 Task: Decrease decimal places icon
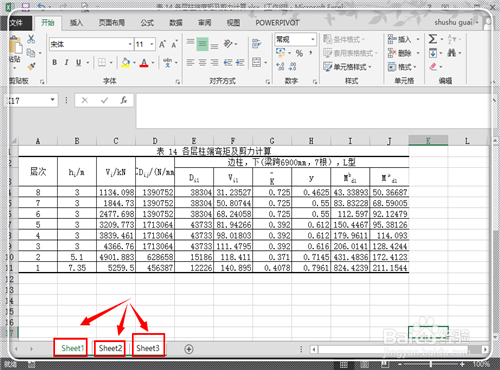(293, 66)
